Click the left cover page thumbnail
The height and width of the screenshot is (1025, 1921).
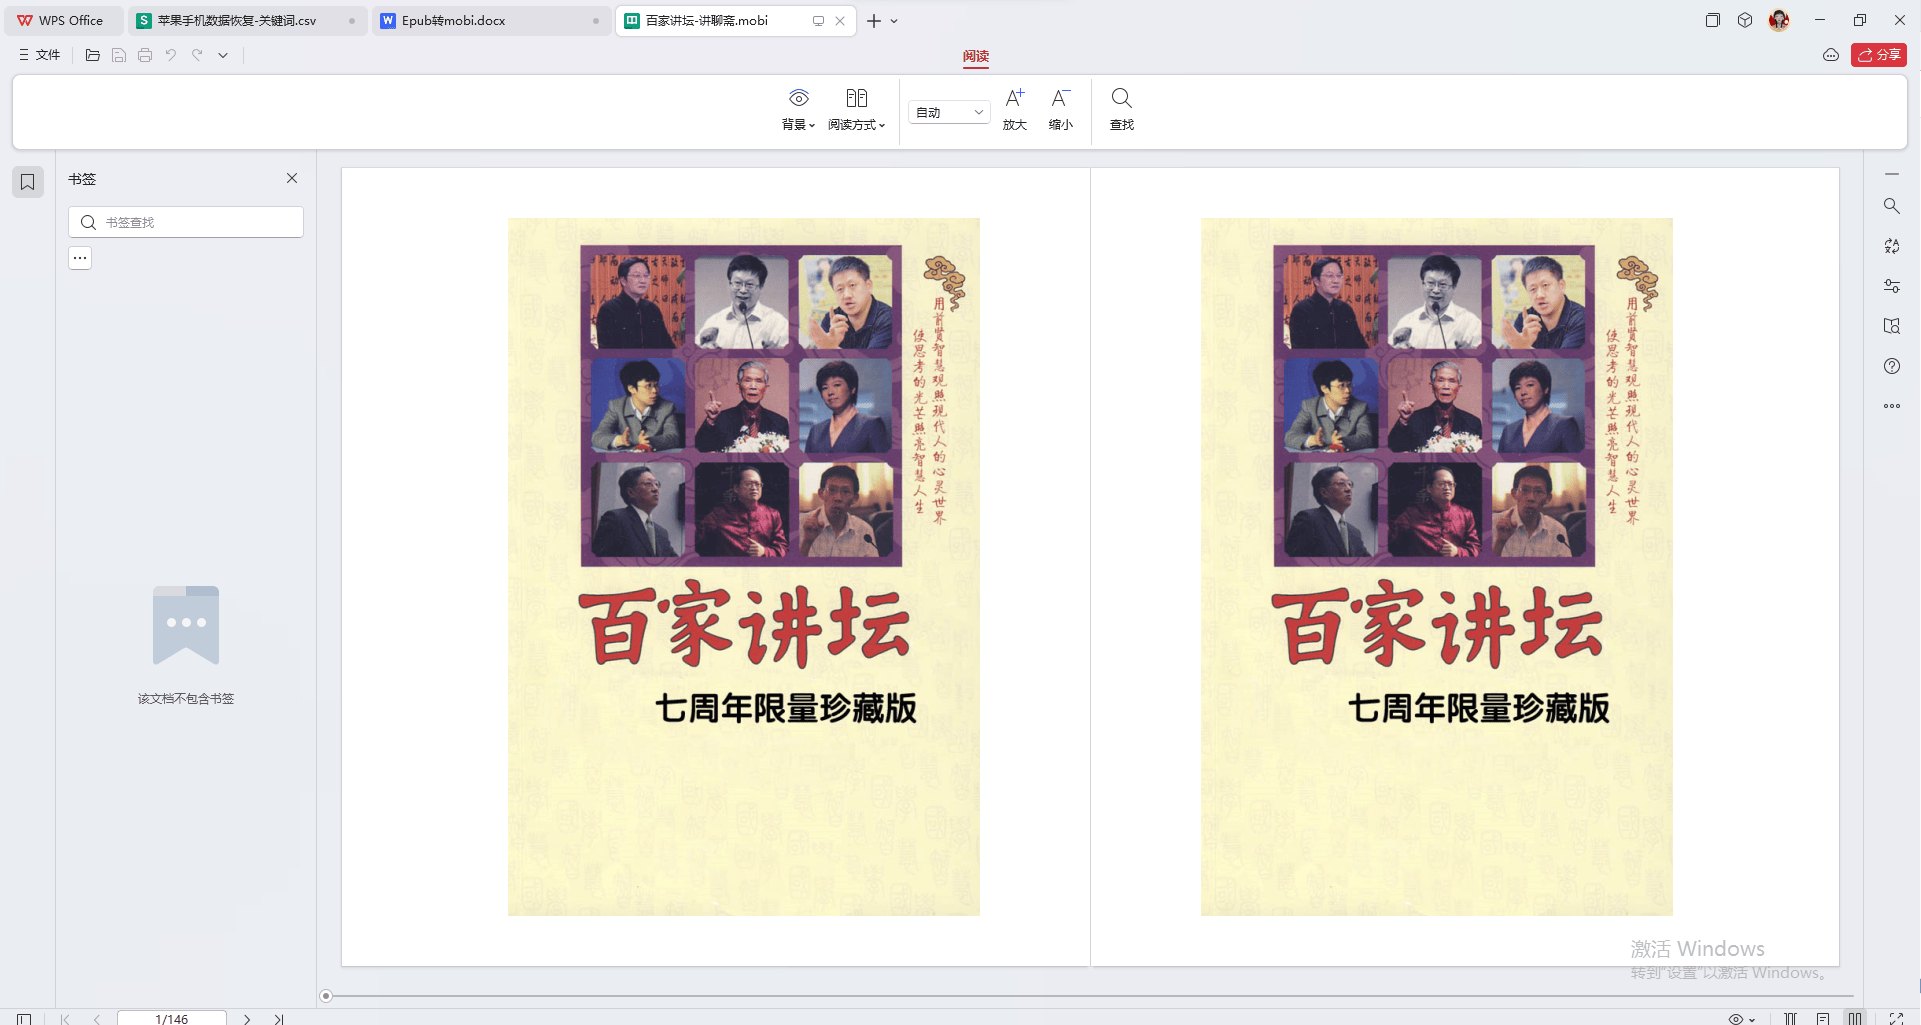tap(744, 567)
